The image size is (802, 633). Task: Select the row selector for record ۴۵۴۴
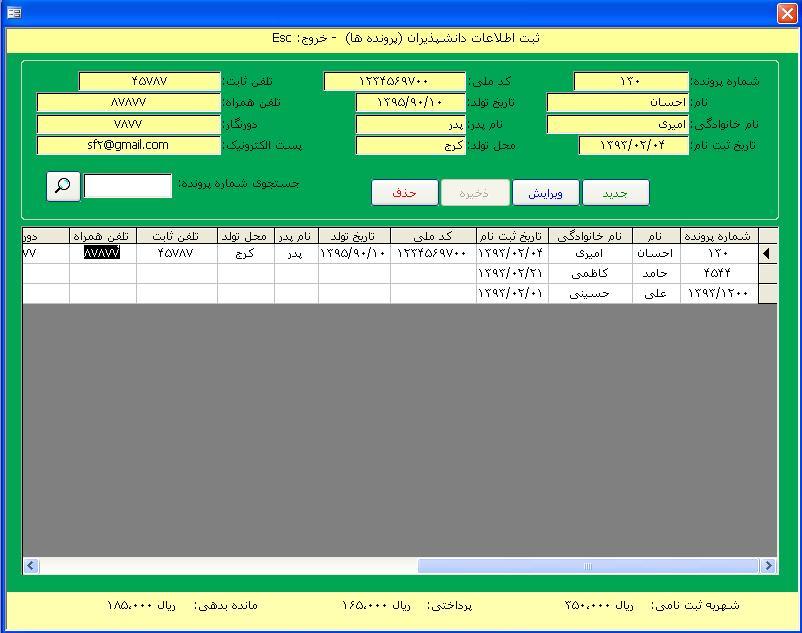767,273
